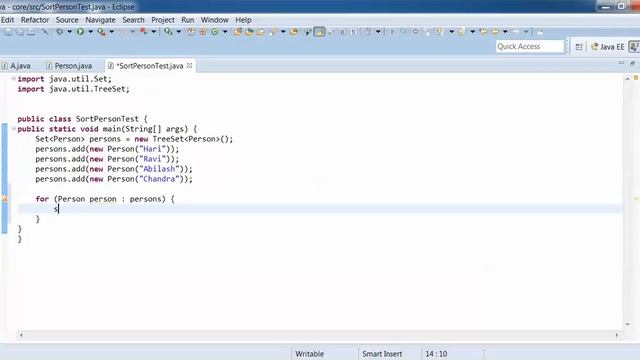The height and width of the screenshot is (360, 640).
Task: Open the Edit menu
Action: (x=7, y=20)
